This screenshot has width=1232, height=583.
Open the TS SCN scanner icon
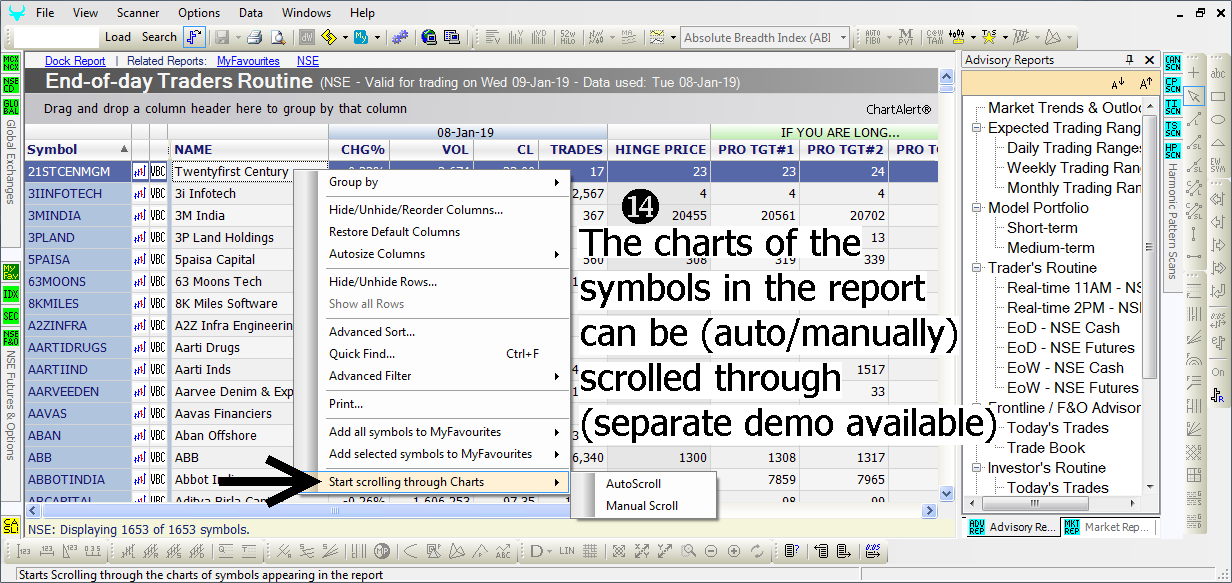pos(1173,130)
